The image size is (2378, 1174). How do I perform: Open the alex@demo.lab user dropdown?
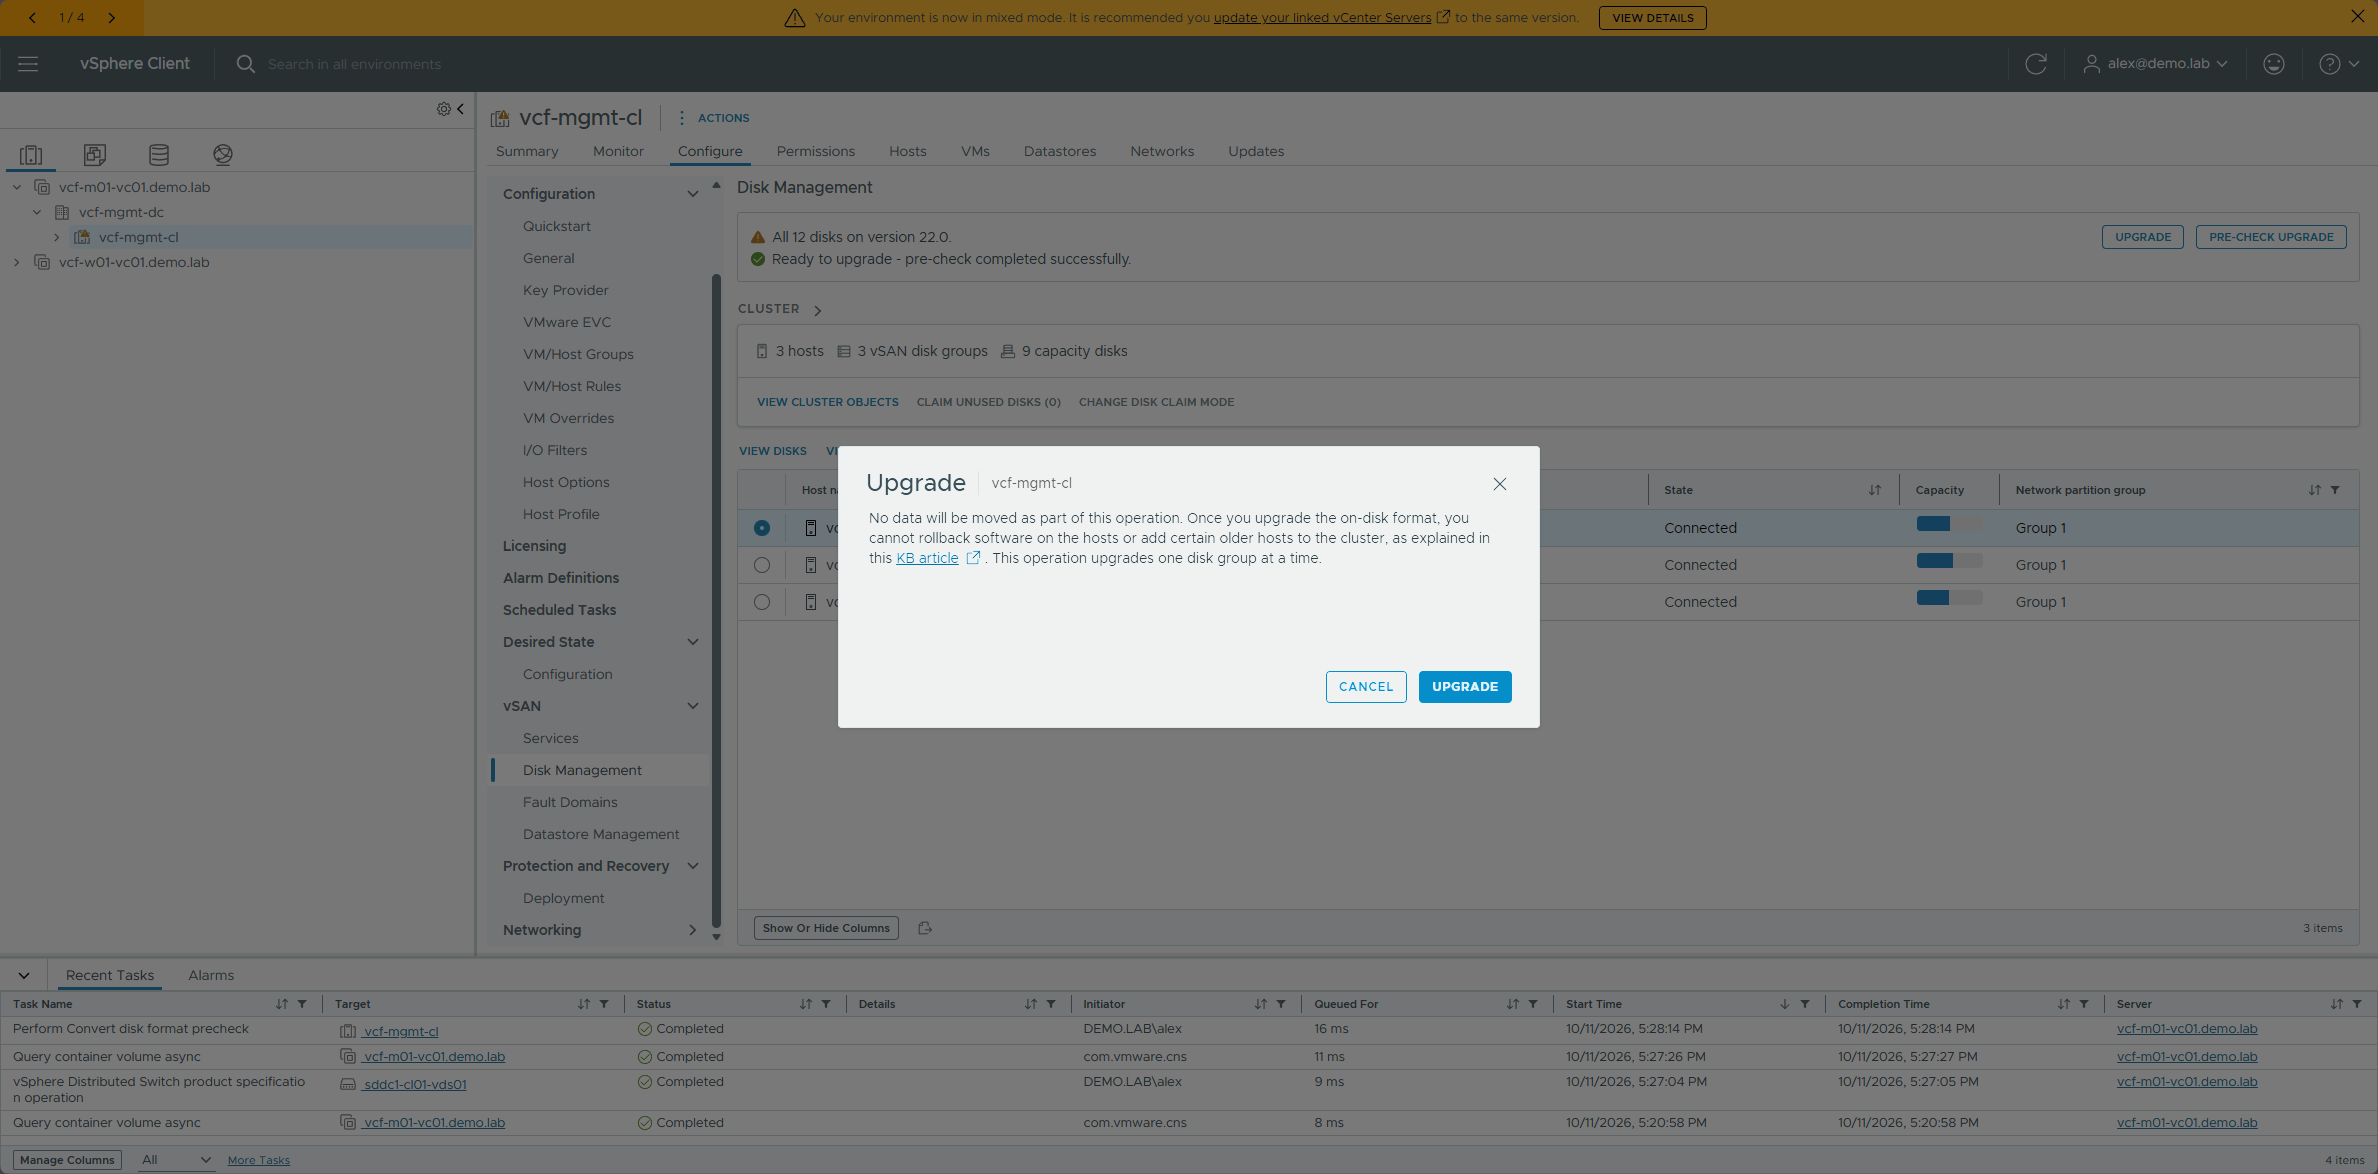[2156, 64]
